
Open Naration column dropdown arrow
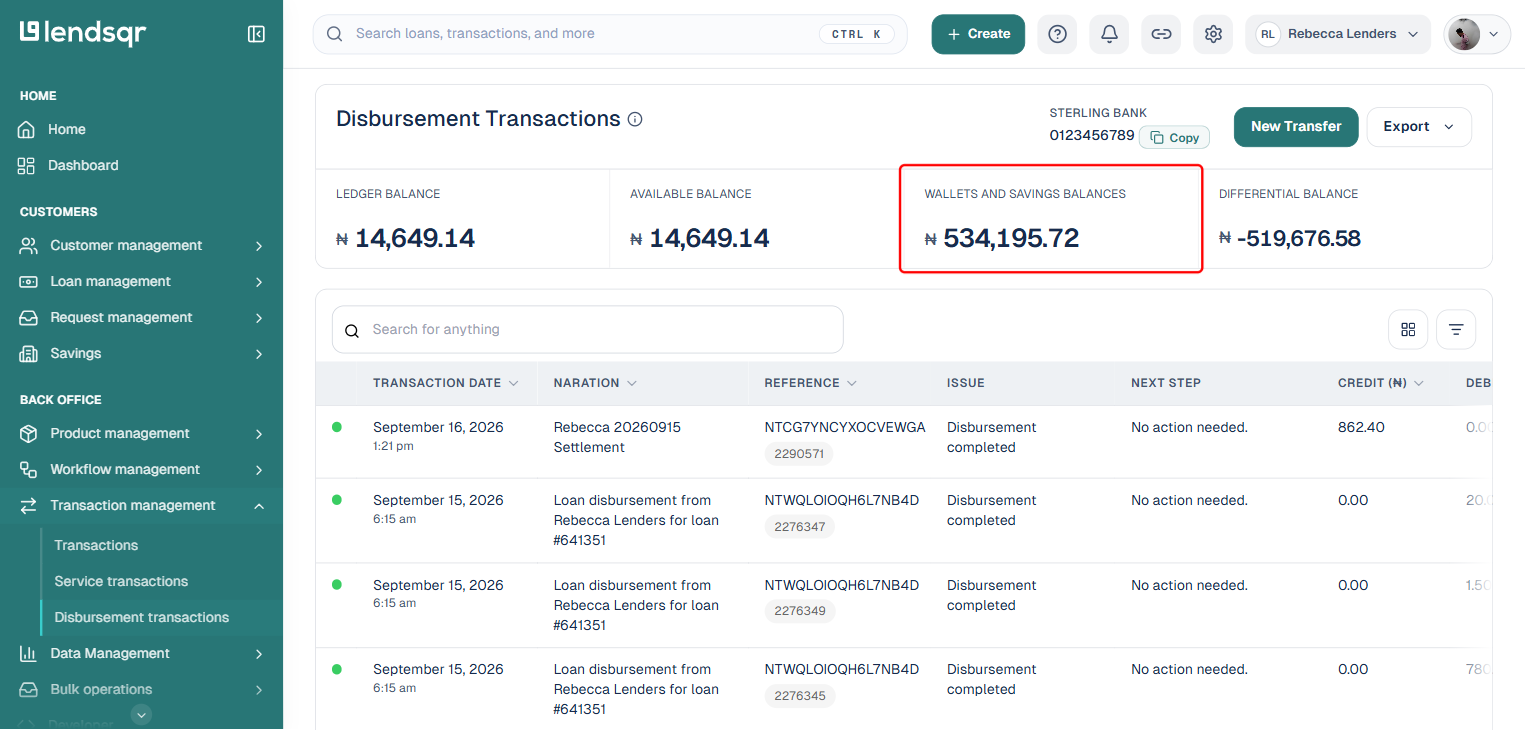632,383
